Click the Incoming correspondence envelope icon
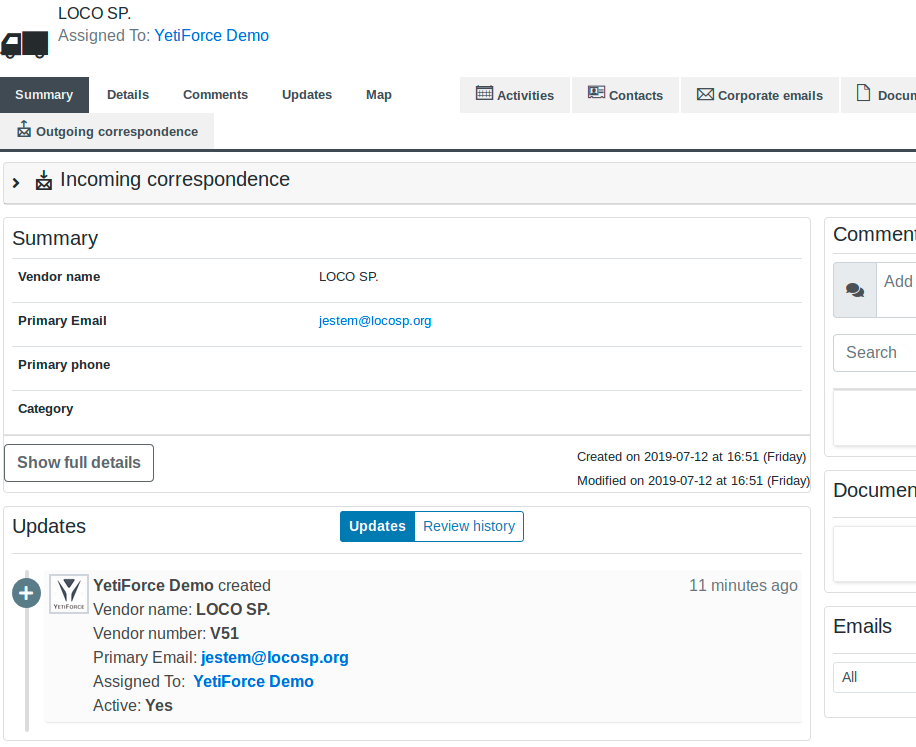916x747 pixels. click(44, 180)
